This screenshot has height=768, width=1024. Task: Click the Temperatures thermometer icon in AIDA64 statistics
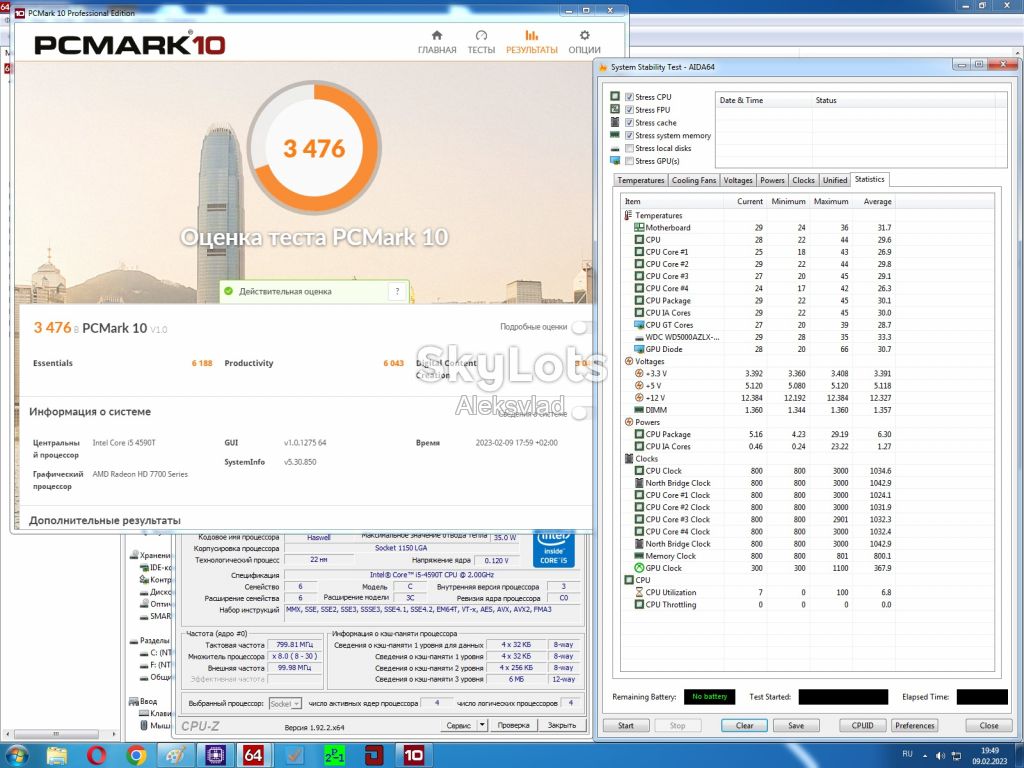tap(628, 216)
